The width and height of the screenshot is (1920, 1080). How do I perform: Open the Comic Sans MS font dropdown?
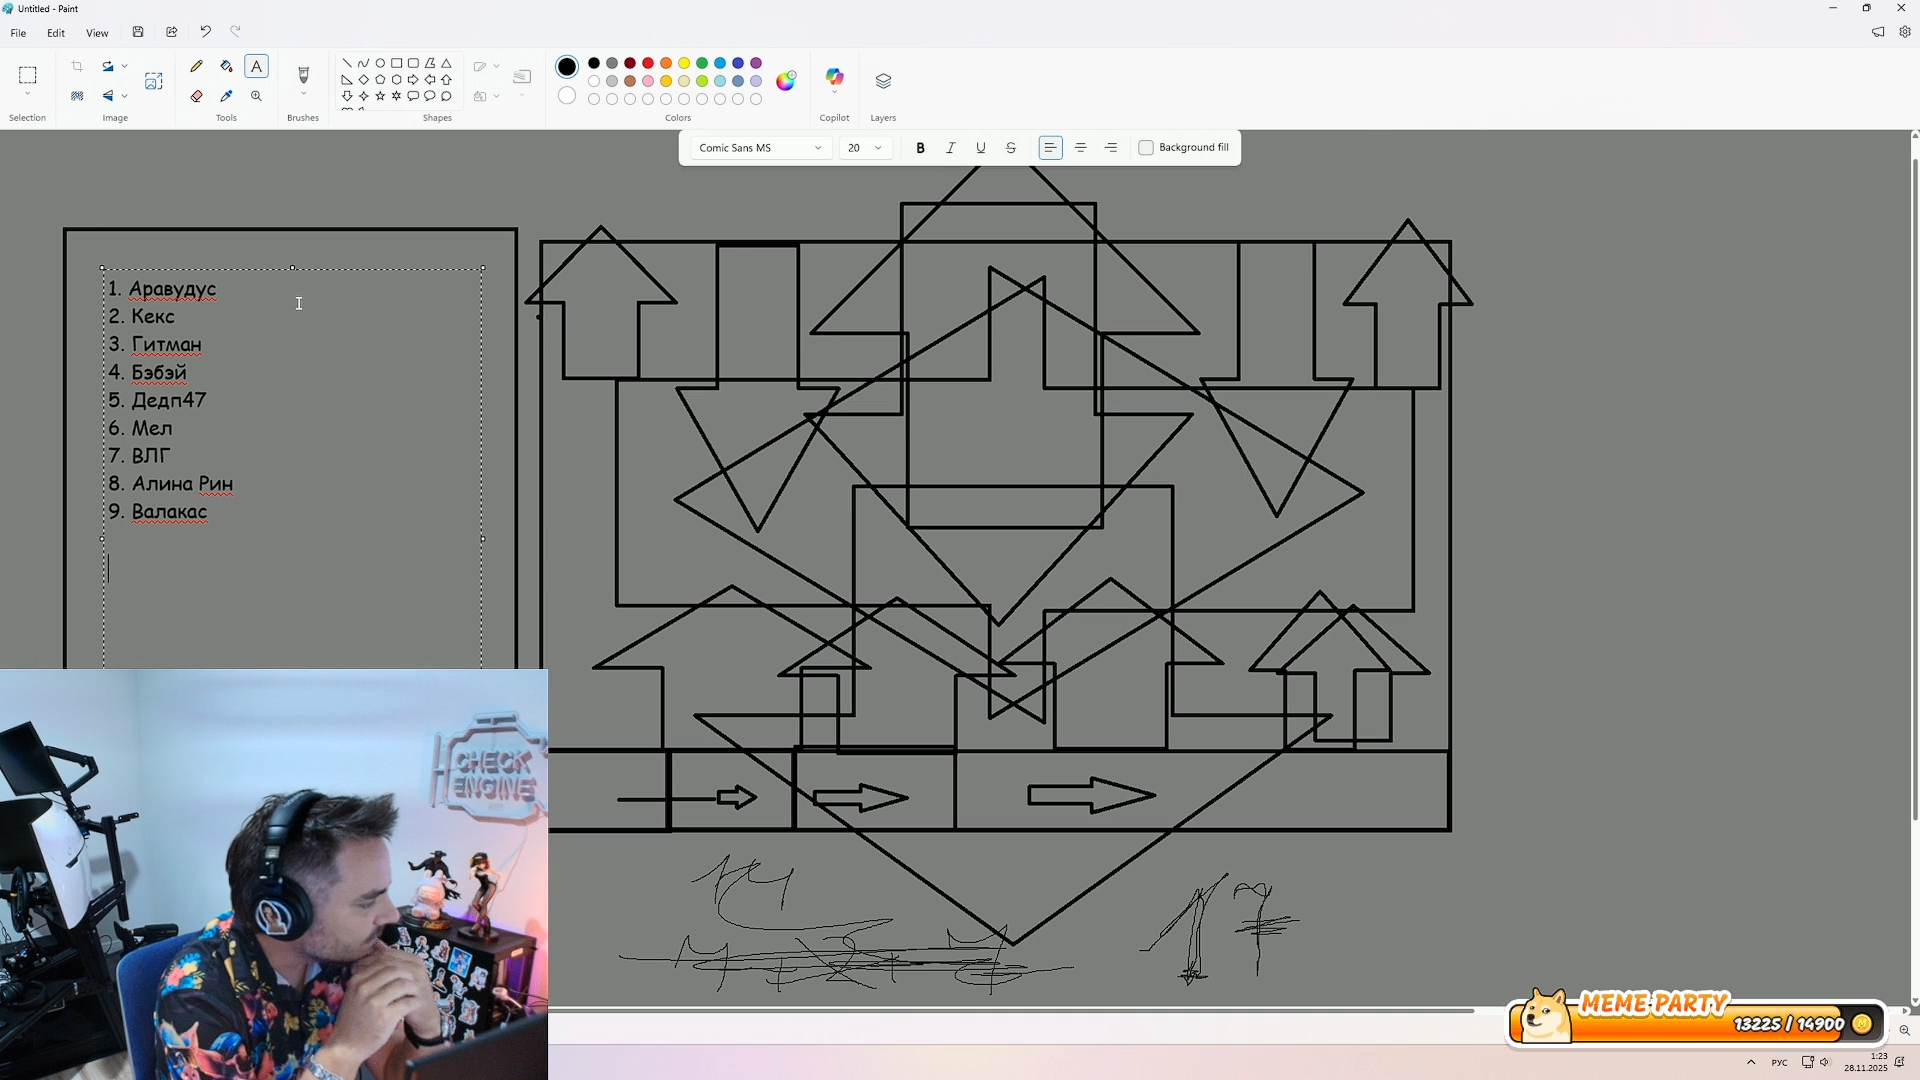pyautogui.click(x=760, y=148)
